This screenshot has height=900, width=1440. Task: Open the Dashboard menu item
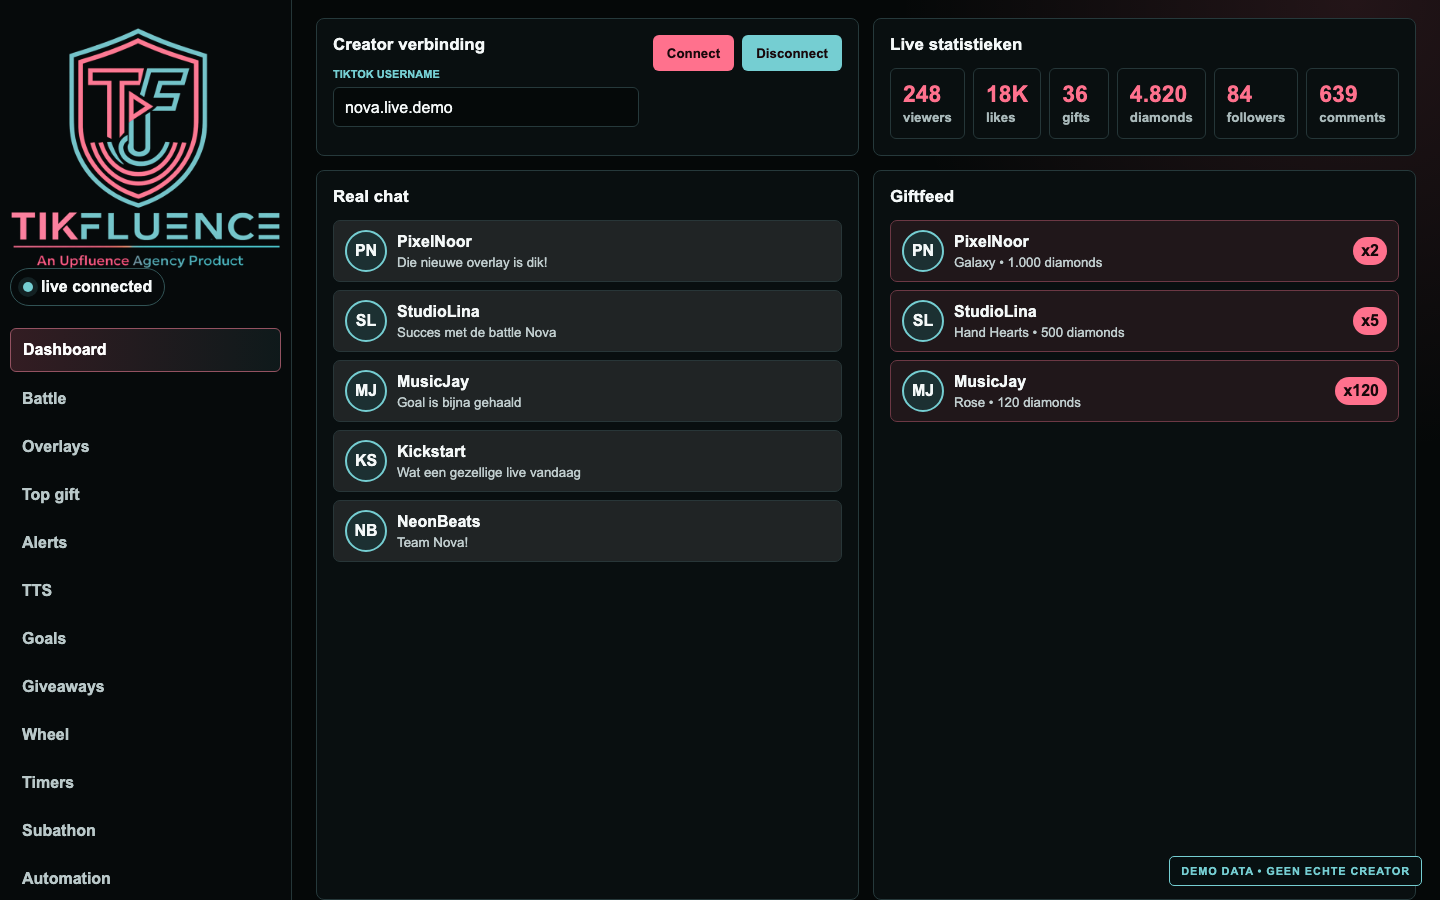[145, 350]
